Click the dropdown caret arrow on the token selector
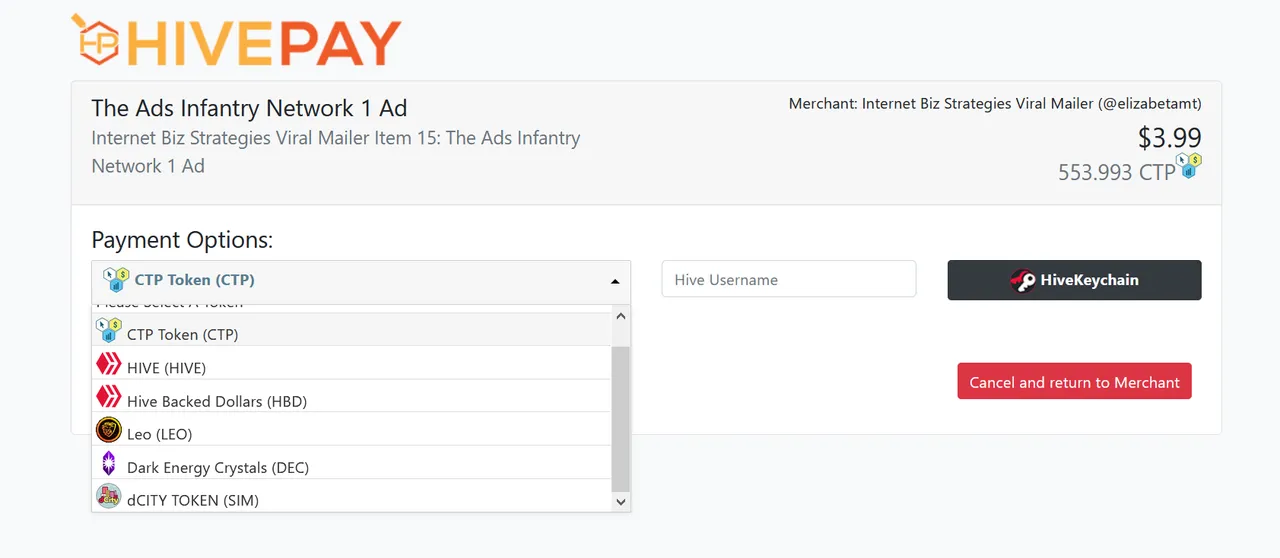Viewport: 1280px width, 558px height. 615,281
